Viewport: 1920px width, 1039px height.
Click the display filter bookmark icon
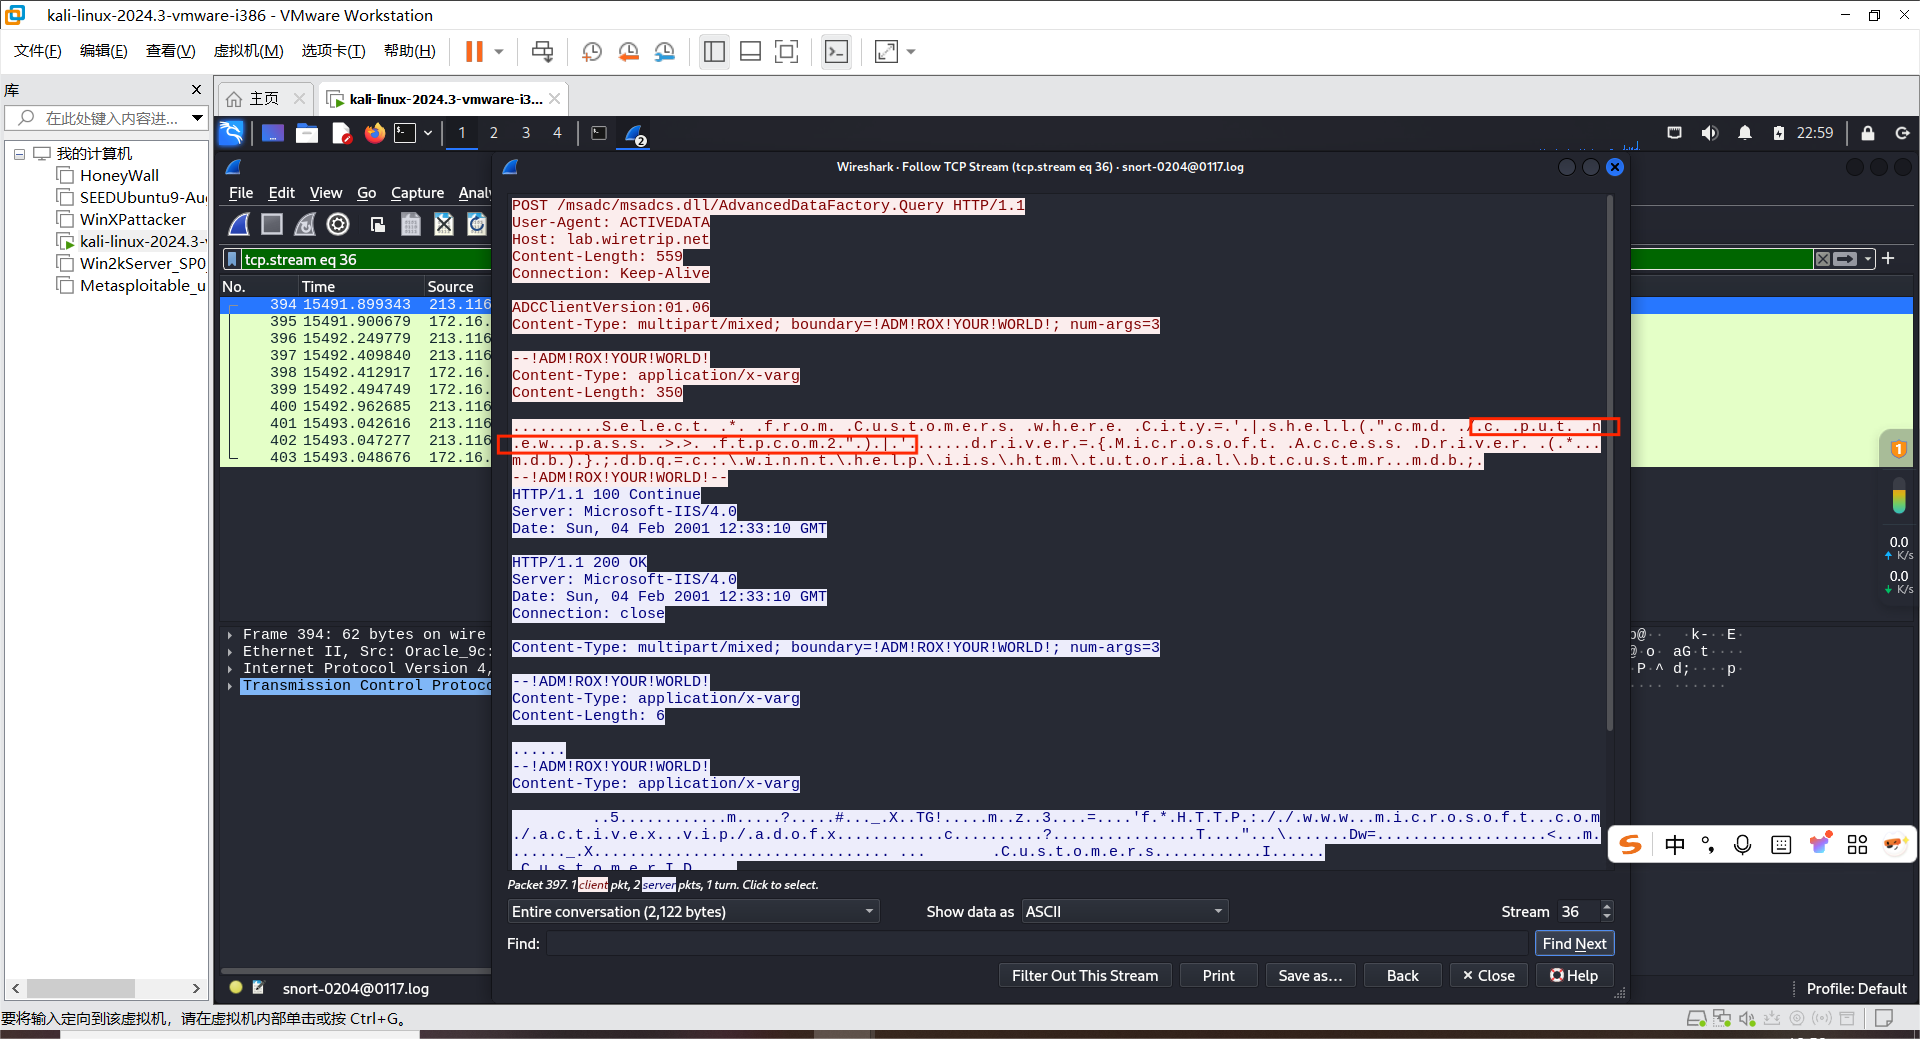[232, 260]
